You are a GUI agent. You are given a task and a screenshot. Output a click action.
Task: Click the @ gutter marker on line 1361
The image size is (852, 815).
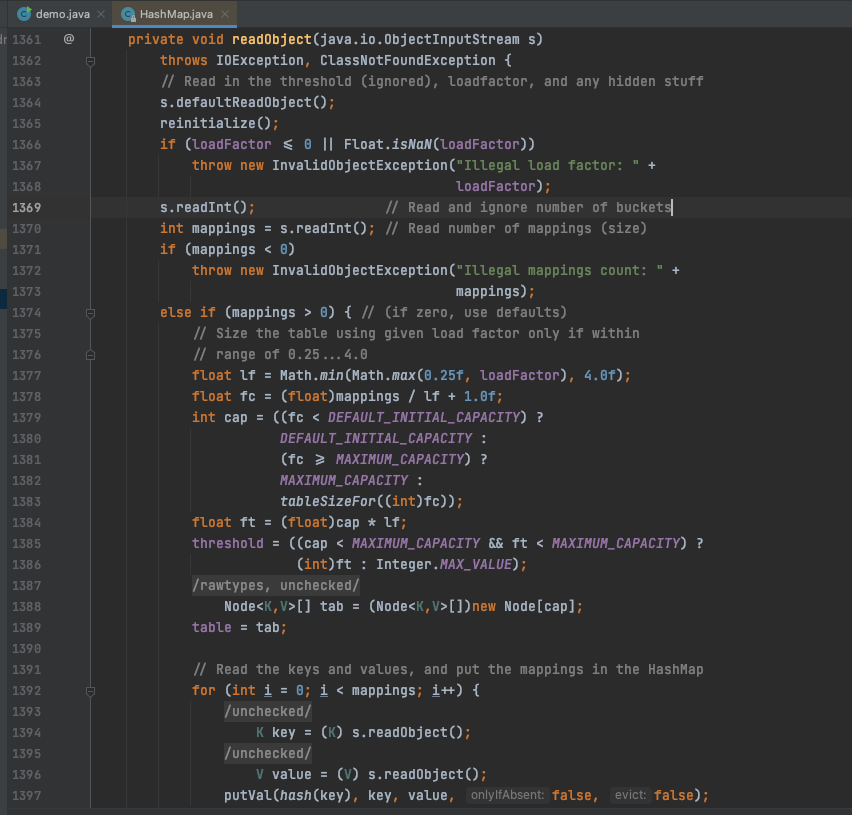point(69,39)
